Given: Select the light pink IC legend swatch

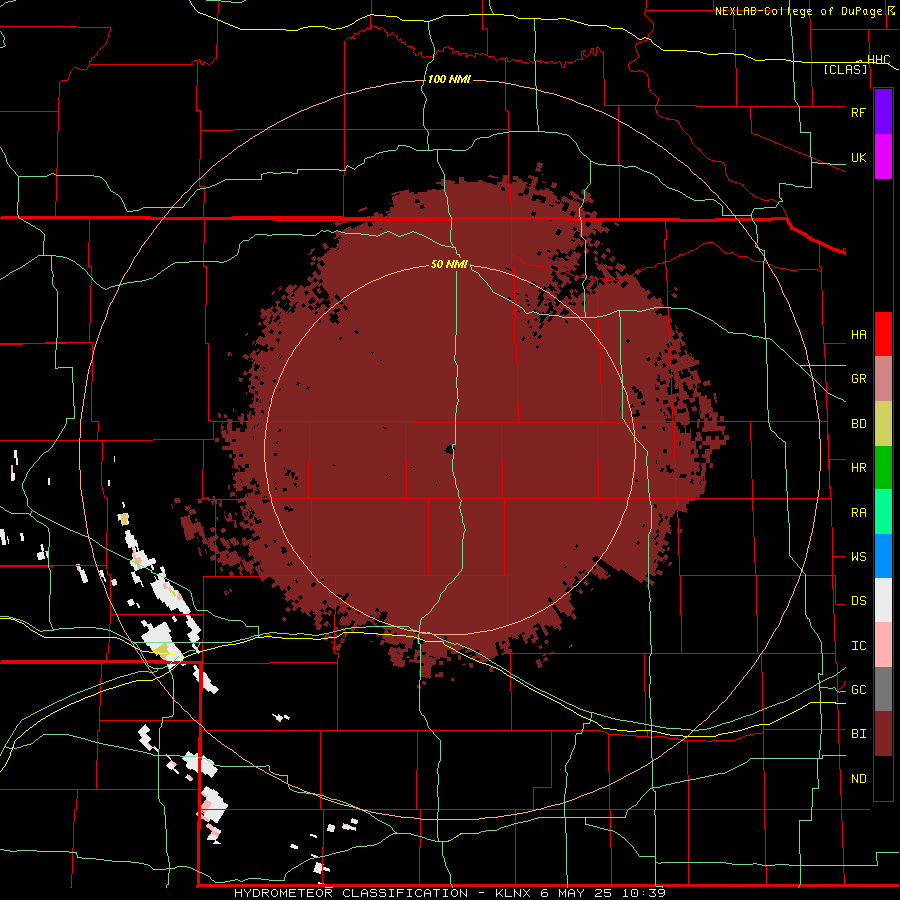Looking at the screenshot, I should (883, 645).
